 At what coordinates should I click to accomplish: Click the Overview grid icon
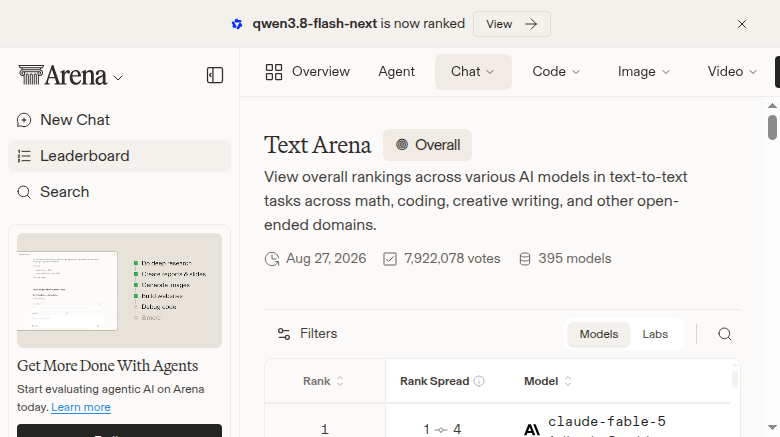tap(274, 72)
